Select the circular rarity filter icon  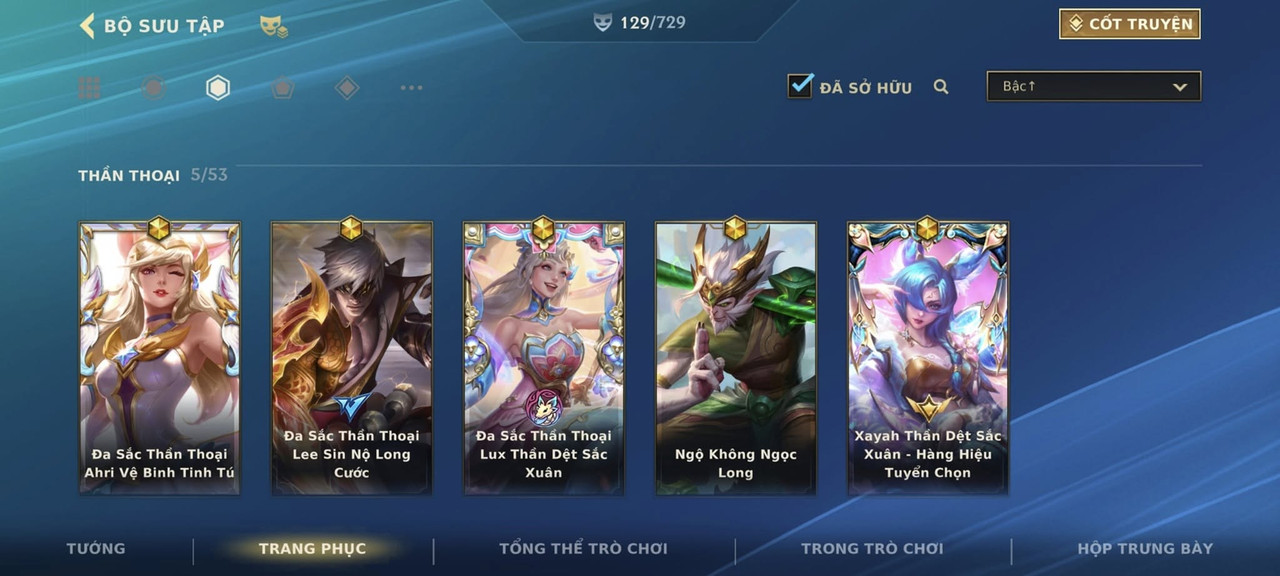tap(153, 88)
